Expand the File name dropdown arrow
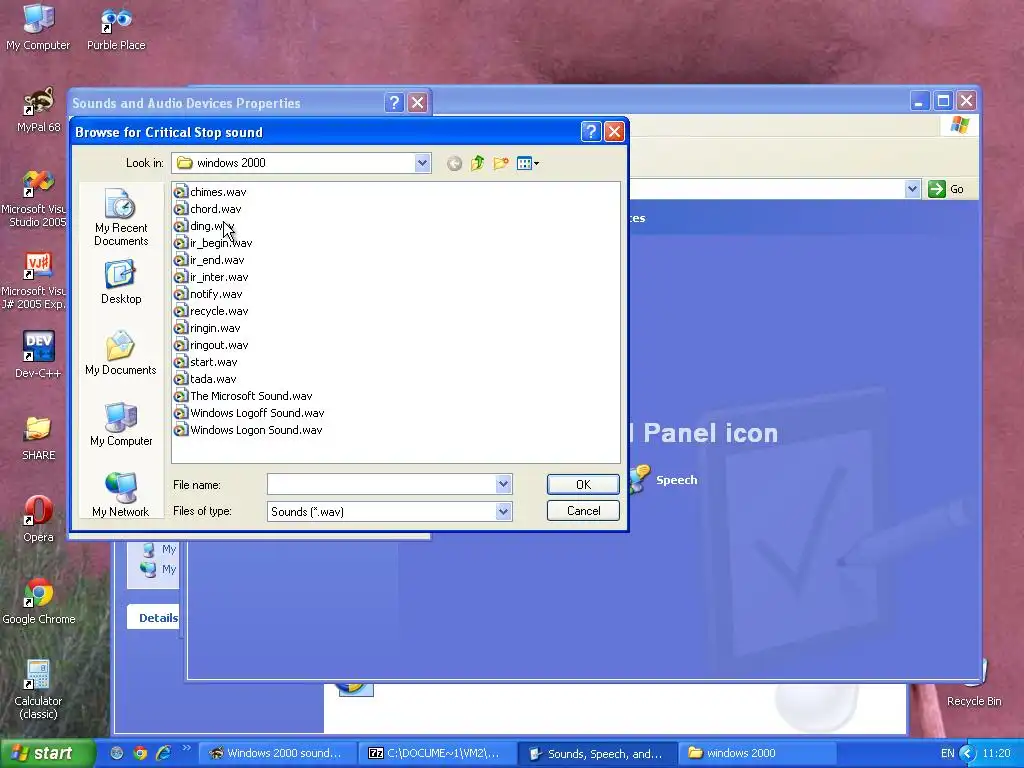The width and height of the screenshot is (1024, 768). point(503,485)
